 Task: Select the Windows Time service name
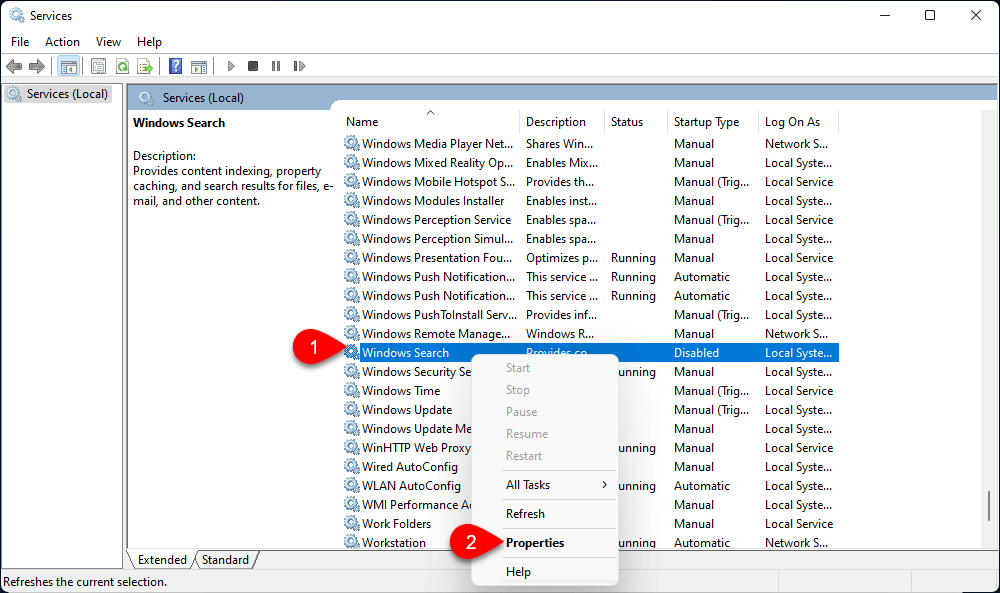coord(401,391)
